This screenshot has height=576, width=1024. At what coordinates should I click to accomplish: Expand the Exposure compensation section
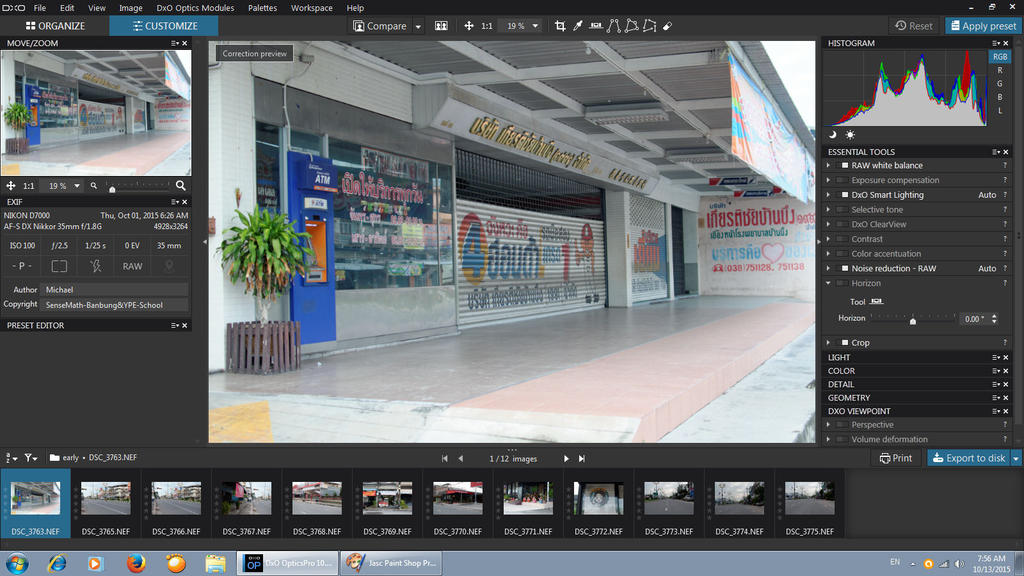[828, 181]
